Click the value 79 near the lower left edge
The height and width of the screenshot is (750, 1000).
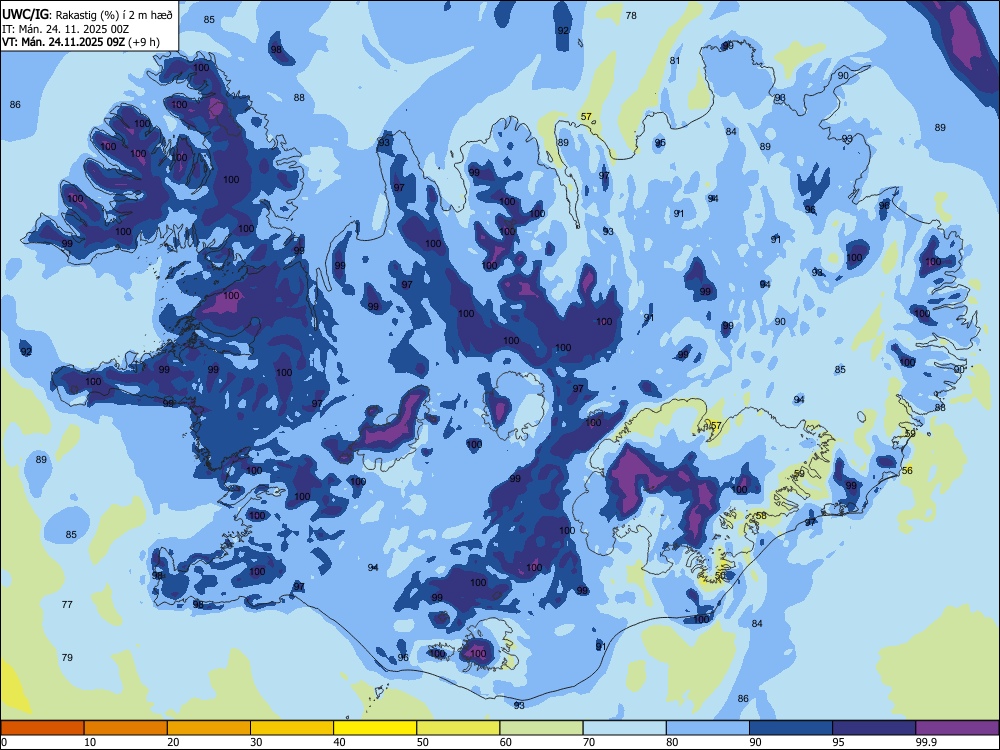tap(67, 657)
